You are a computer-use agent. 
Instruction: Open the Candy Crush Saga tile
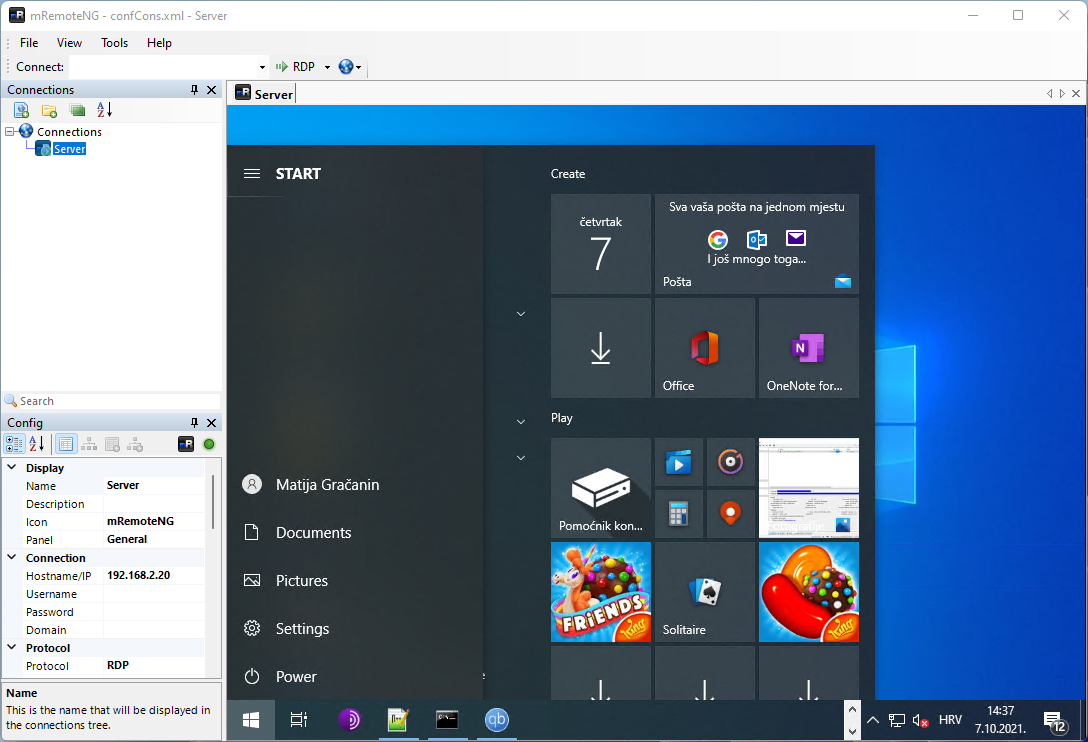[809, 592]
